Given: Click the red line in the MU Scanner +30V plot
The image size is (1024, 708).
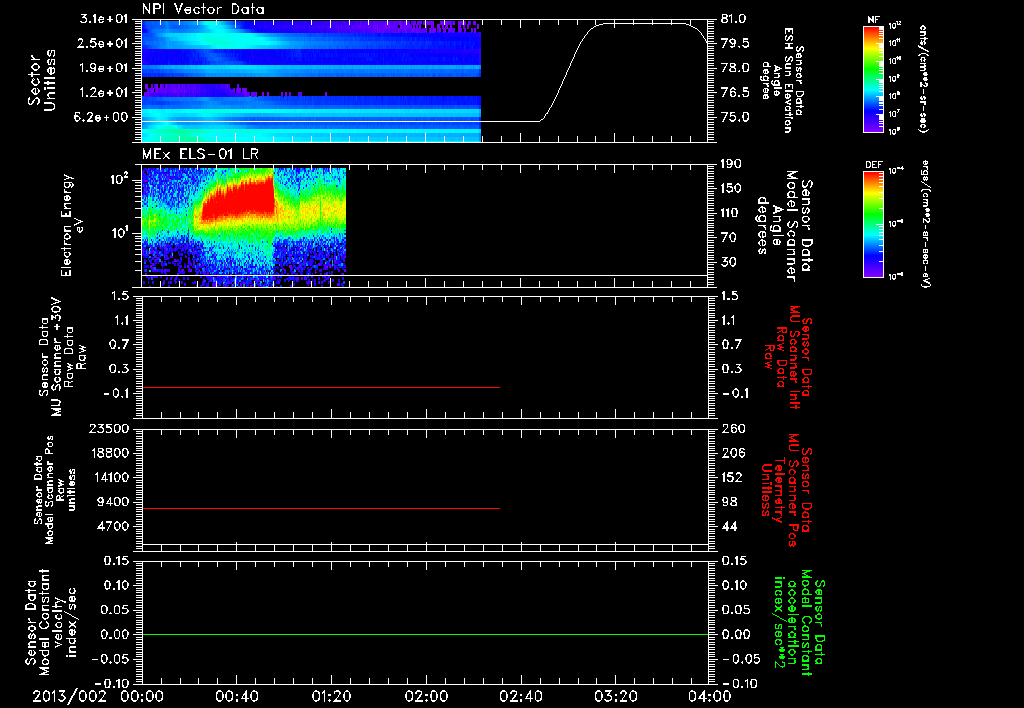Looking at the screenshot, I should tap(321, 387).
